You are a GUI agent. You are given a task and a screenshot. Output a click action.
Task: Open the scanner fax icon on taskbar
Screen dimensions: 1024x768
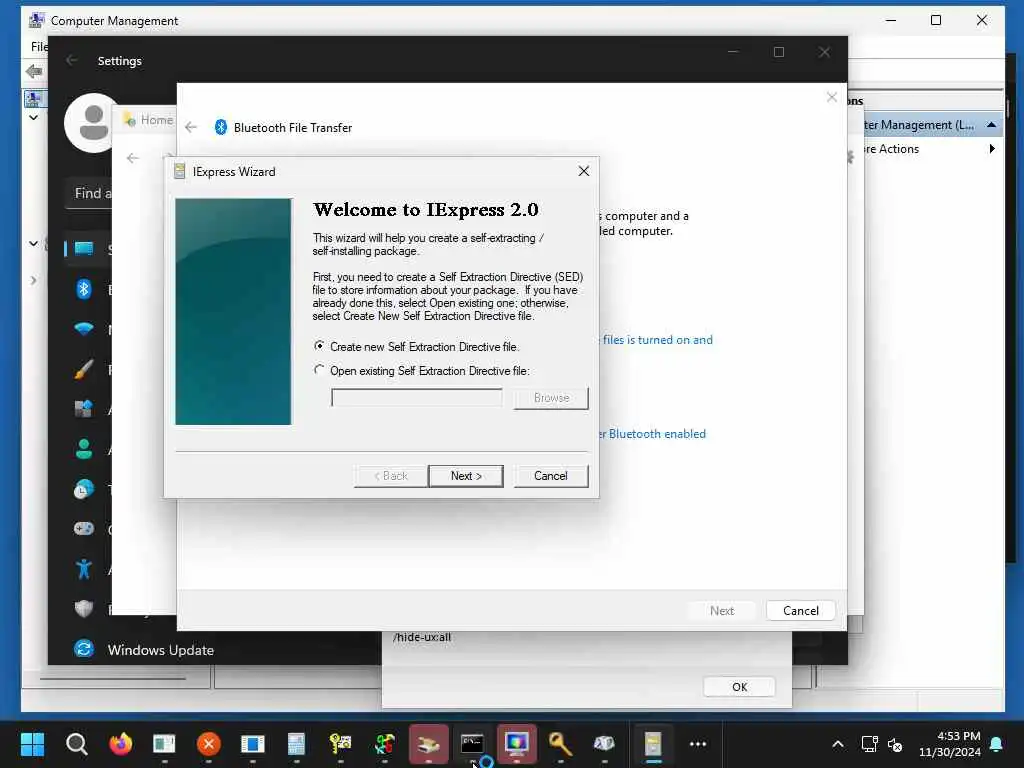428,744
